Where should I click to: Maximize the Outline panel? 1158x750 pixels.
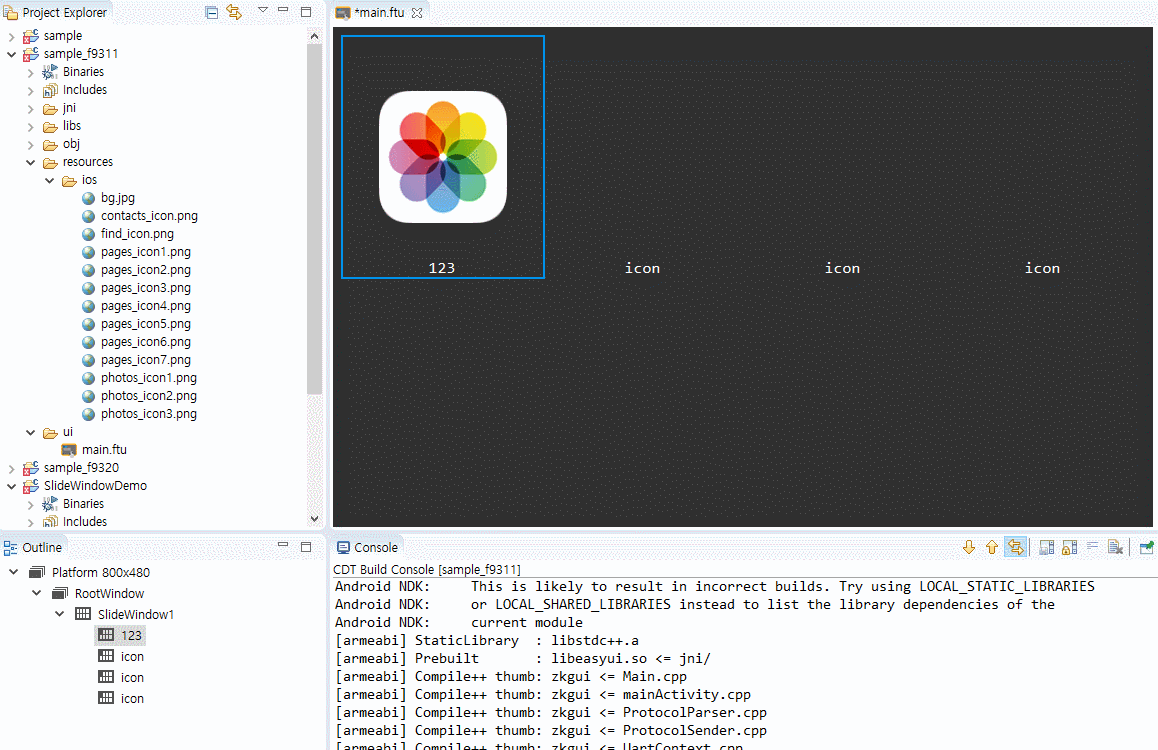(306, 546)
